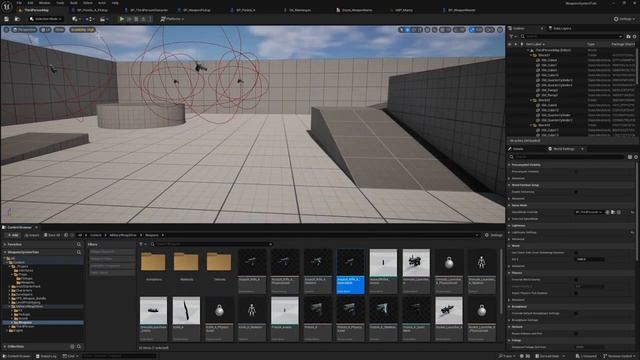Open the Lit view mode dropdown

point(45,30)
